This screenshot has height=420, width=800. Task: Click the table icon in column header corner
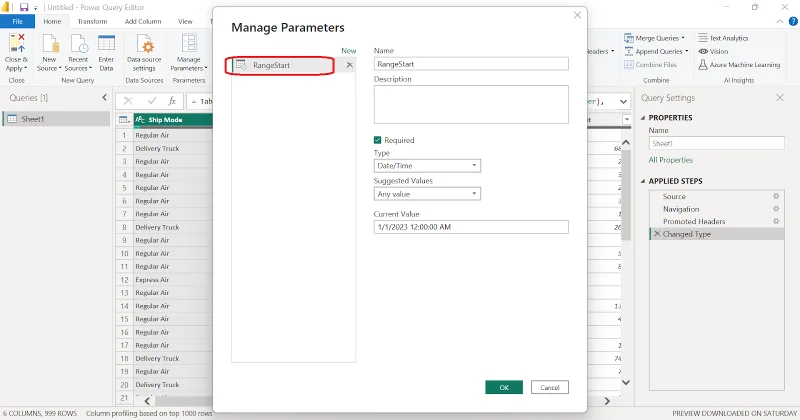[124, 119]
